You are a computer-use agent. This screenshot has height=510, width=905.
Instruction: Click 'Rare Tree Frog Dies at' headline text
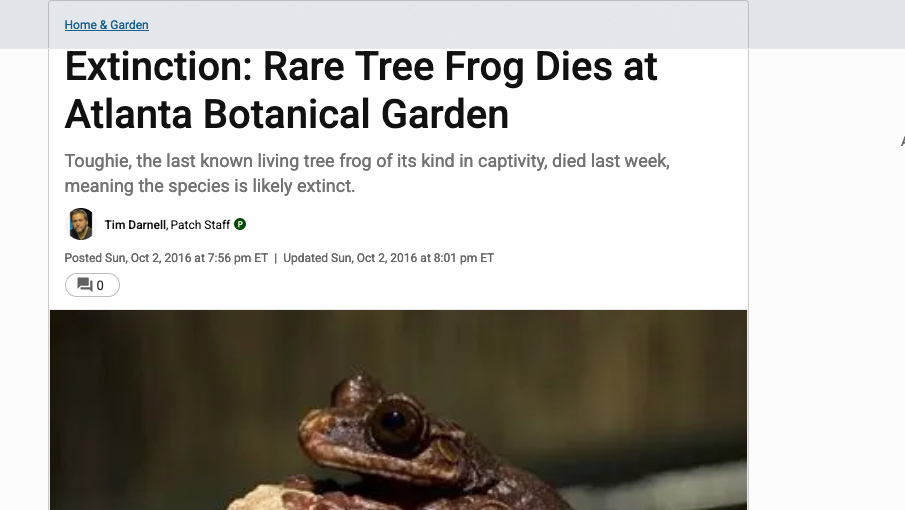[x=460, y=67]
